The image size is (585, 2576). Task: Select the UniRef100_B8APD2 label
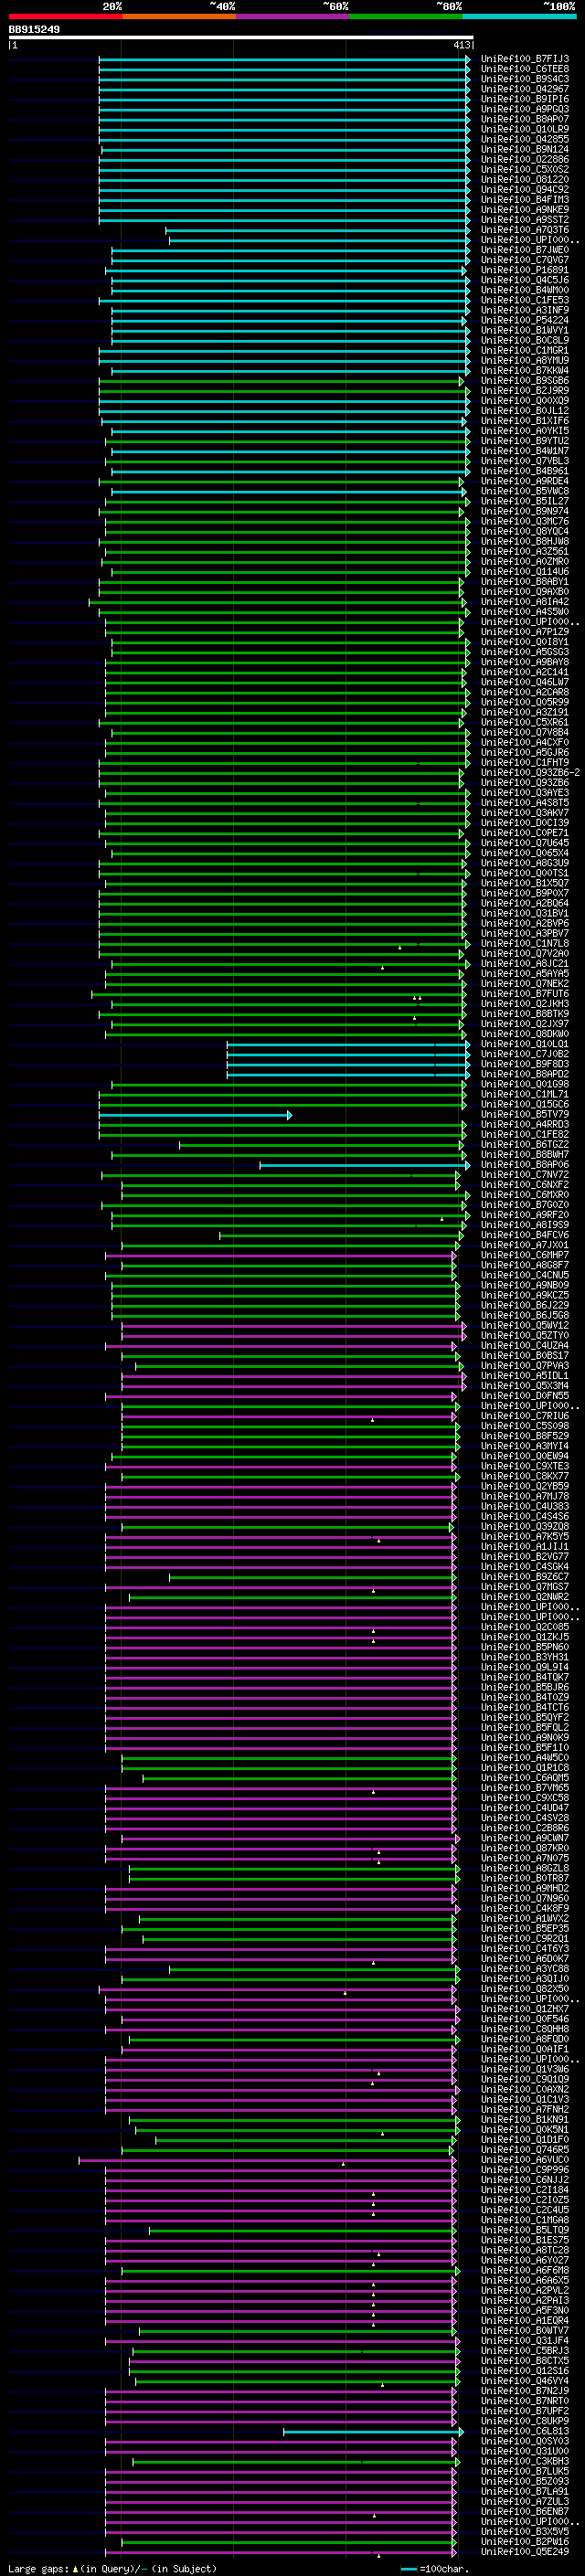point(525,1074)
